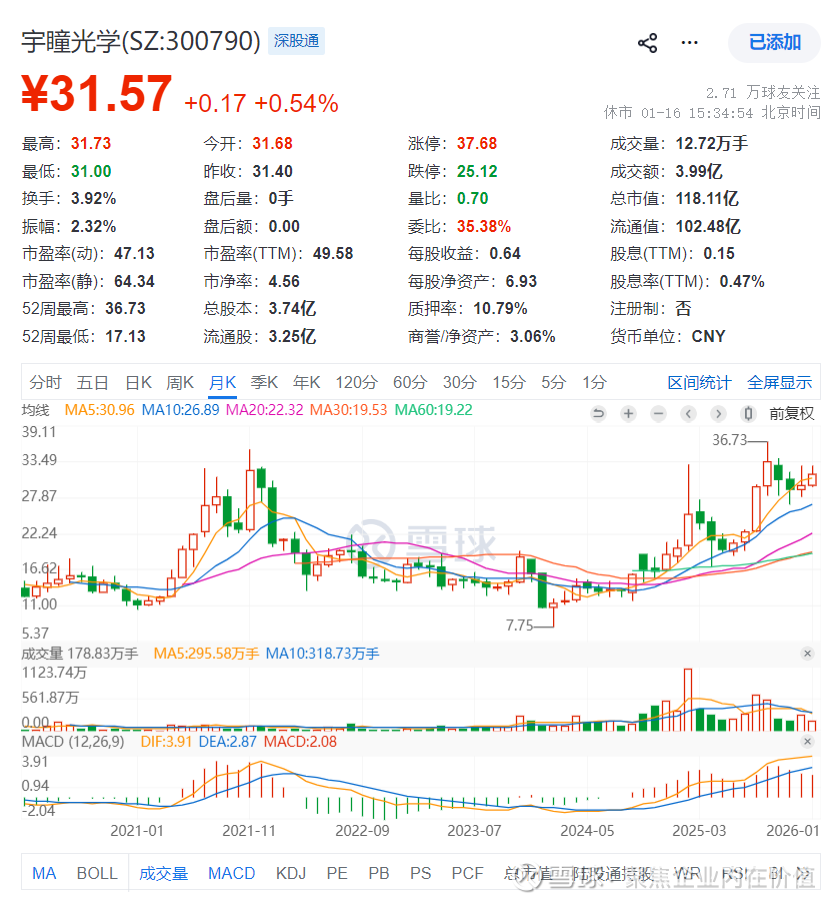The image size is (840, 903).
Task: Zoom in chart with plus icon
Action: [x=629, y=413]
